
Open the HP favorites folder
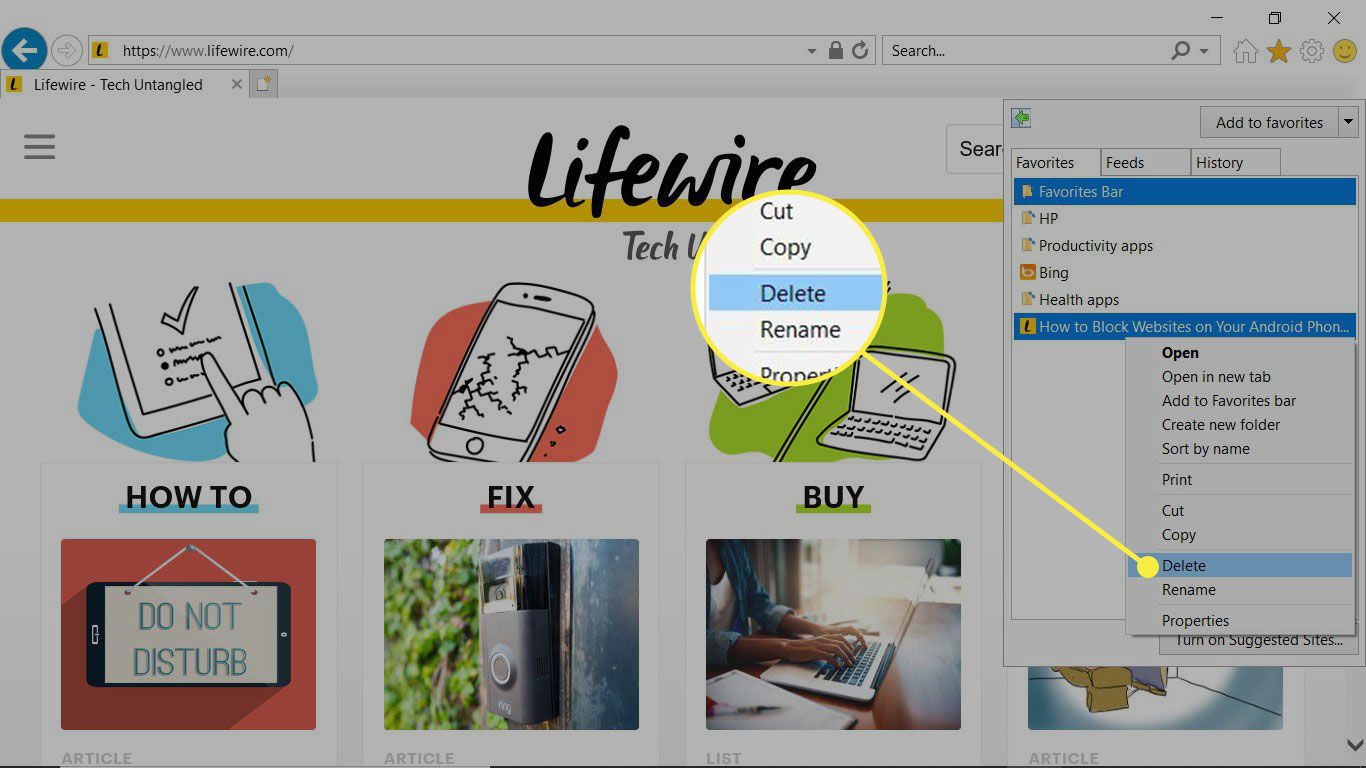tap(1185, 218)
